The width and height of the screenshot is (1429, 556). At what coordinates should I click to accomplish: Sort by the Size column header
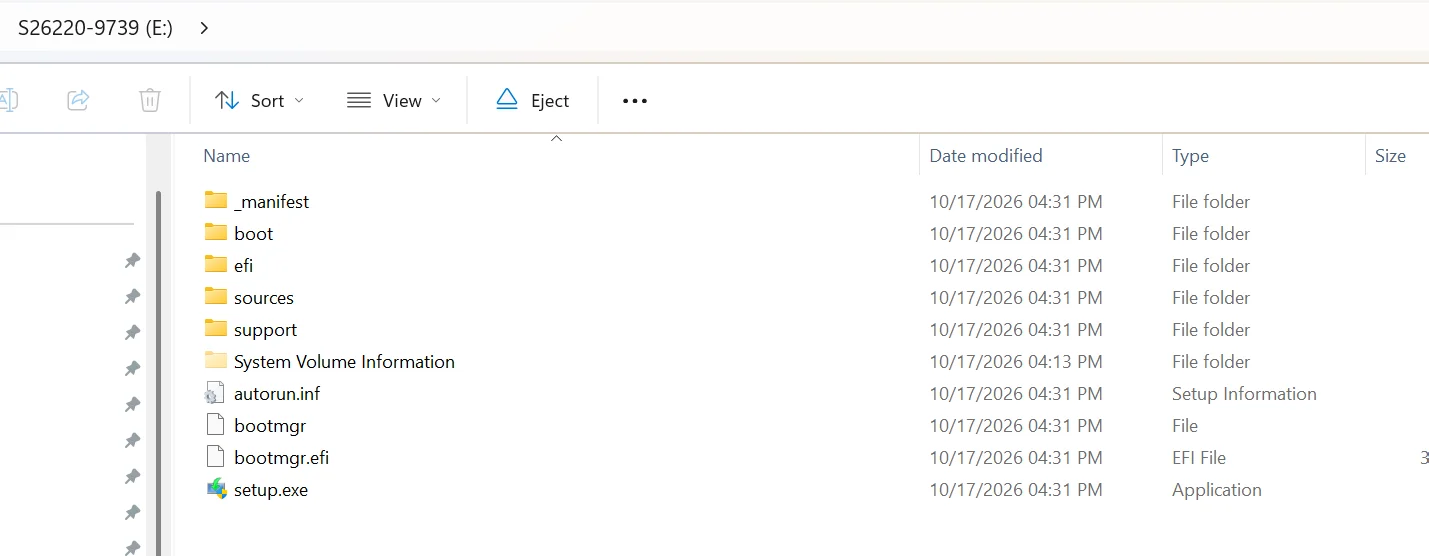tap(1390, 156)
